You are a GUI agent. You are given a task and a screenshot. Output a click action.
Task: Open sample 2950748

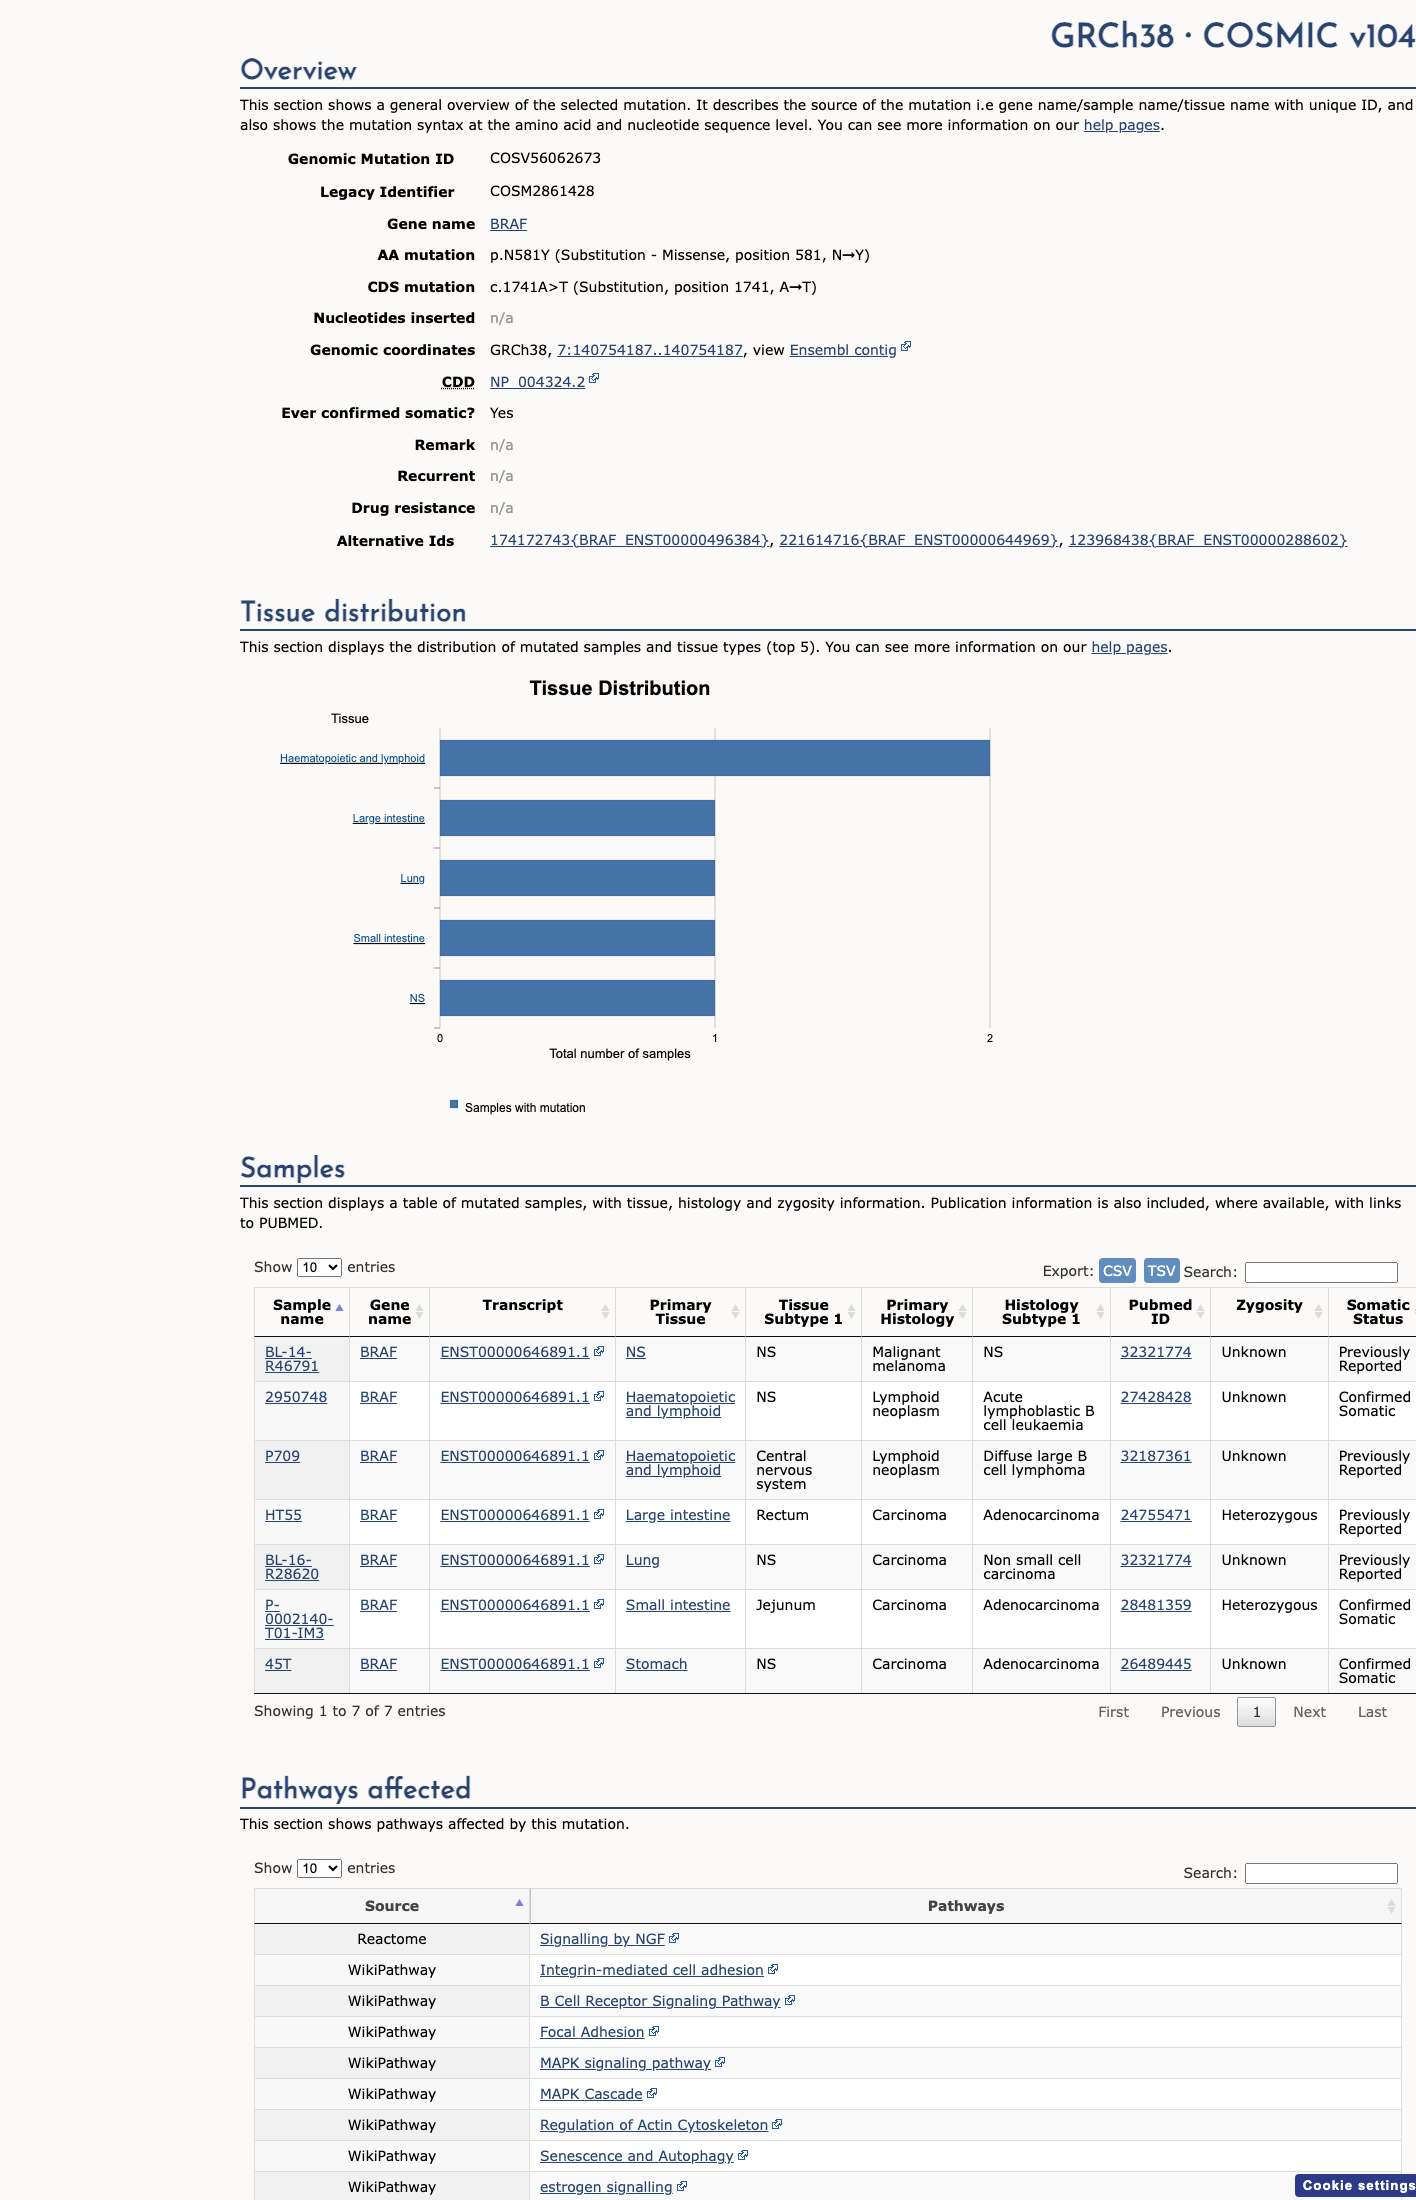296,1397
